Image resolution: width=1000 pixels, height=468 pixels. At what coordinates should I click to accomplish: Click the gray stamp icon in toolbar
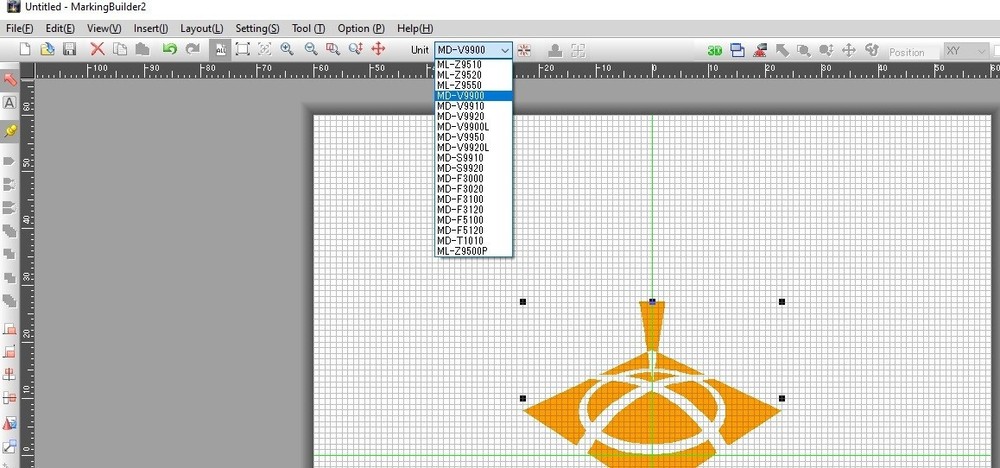coord(555,51)
